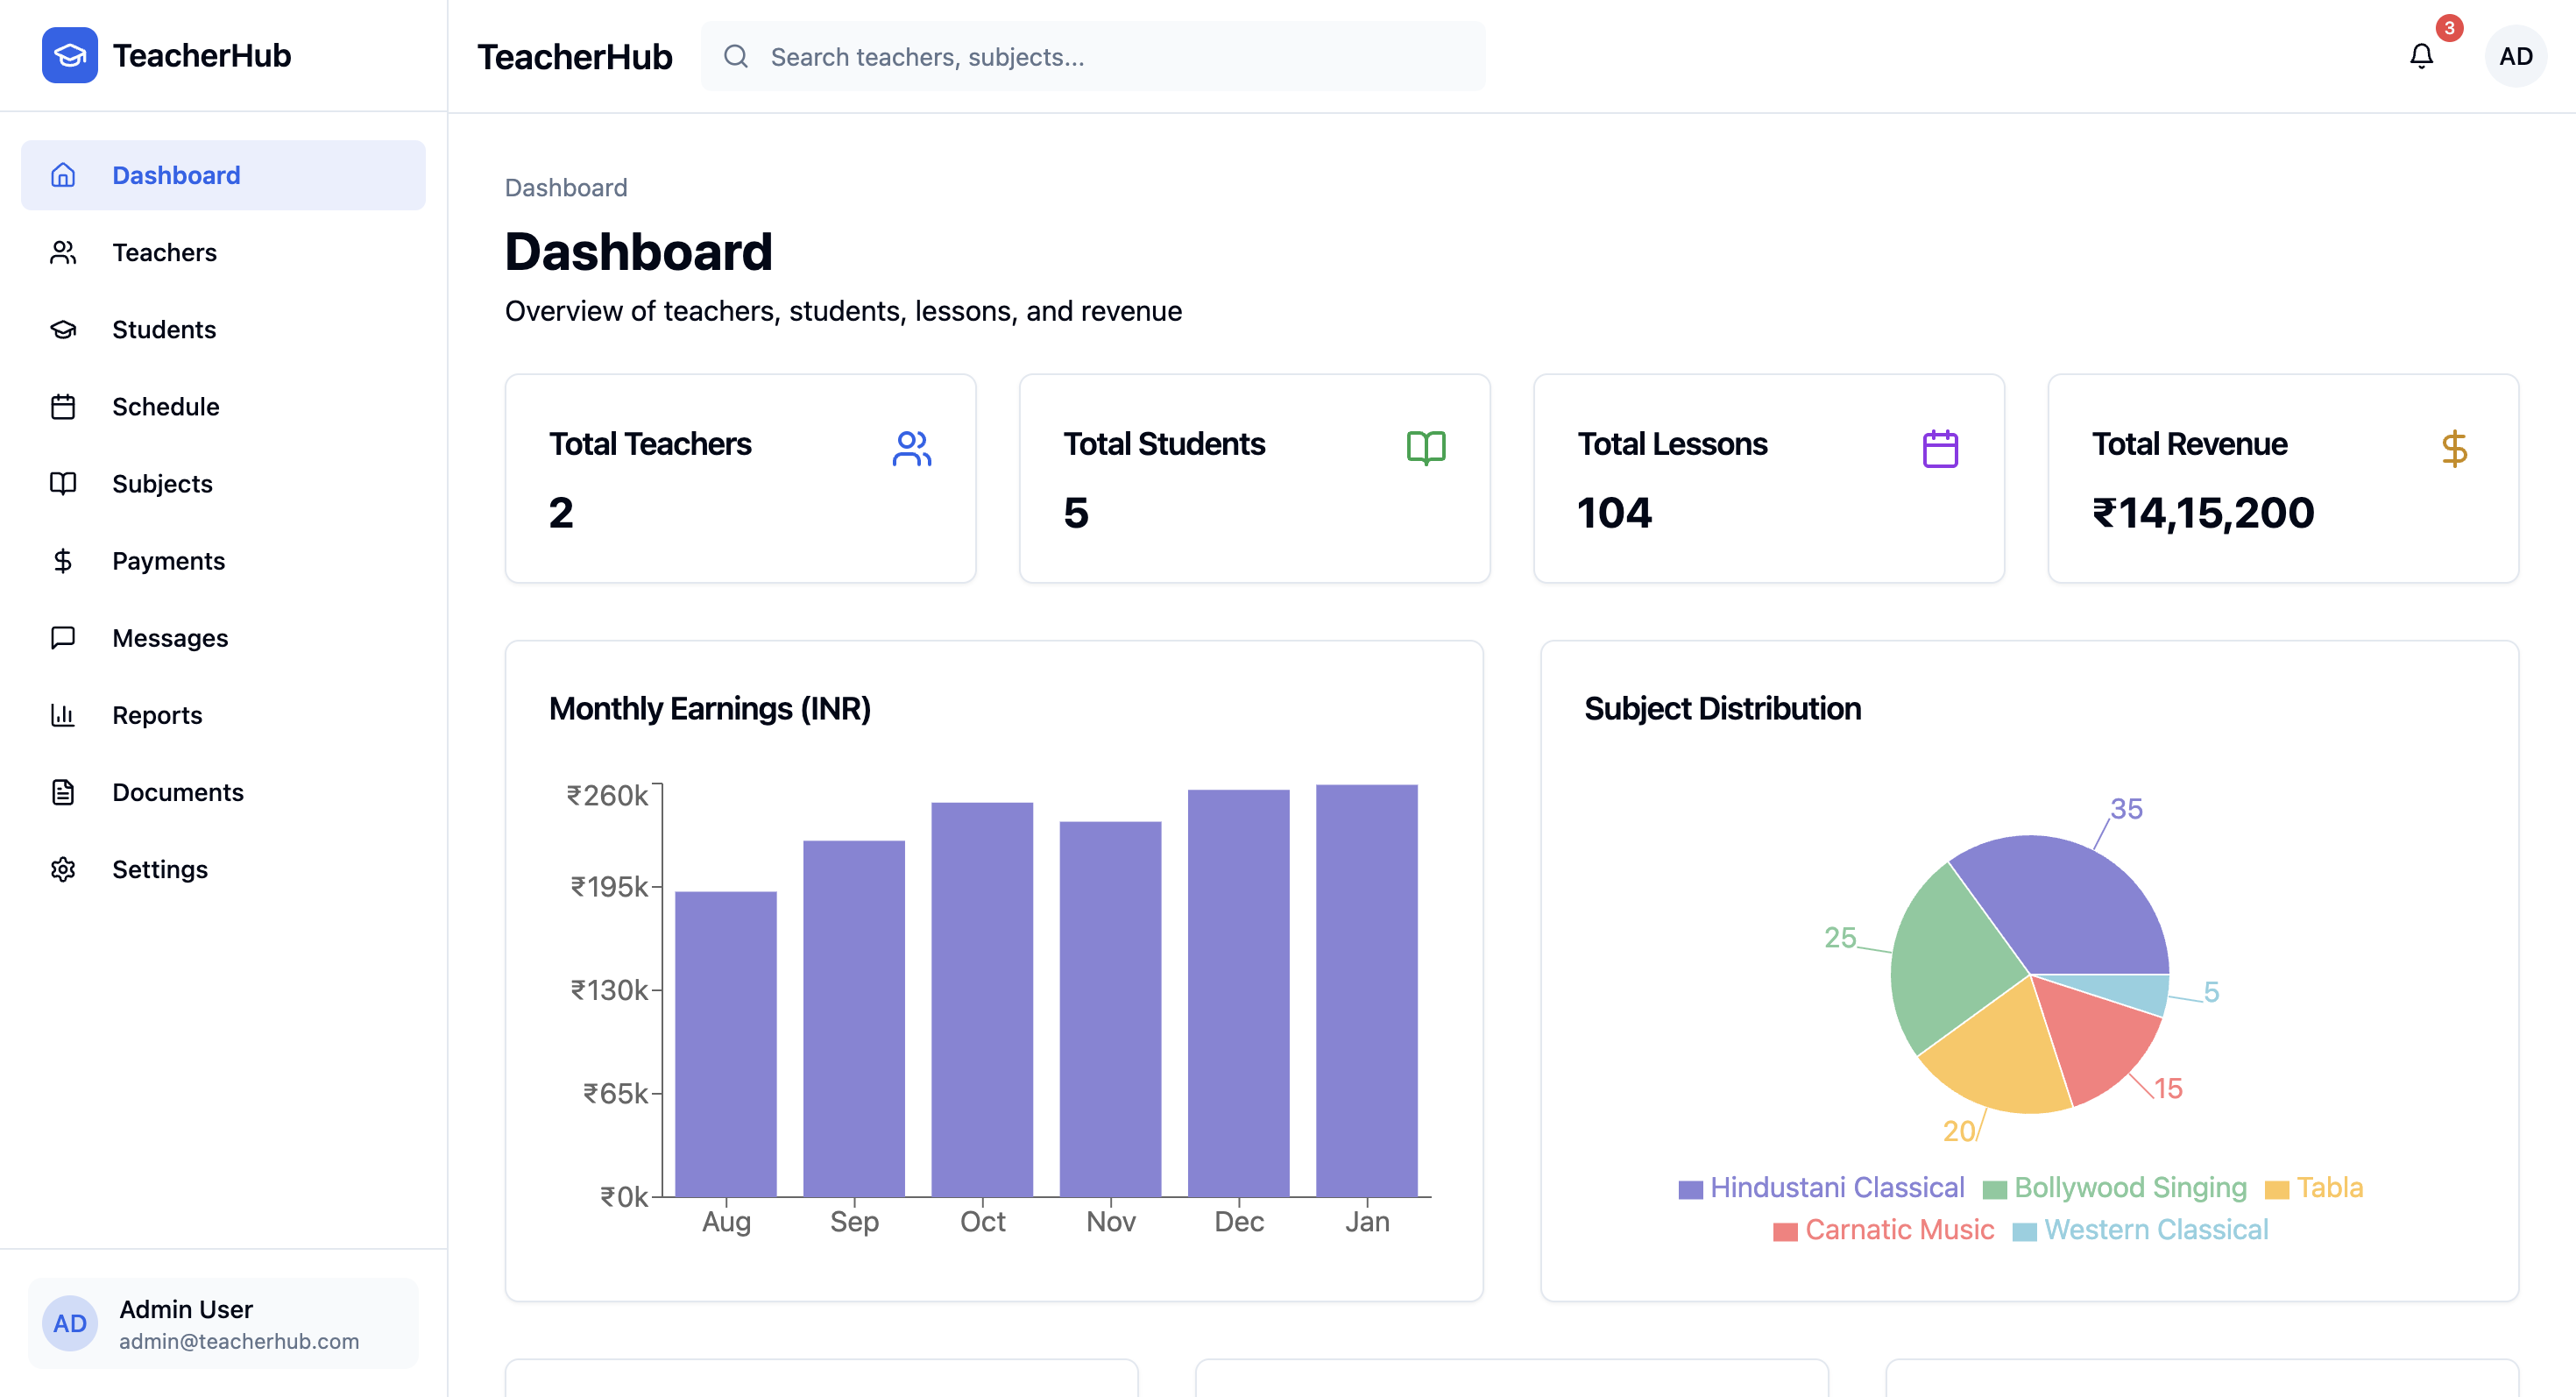Click the dollar icon on Total Revenue card
Screen dimensions: 2576x1397
pyautogui.click(x=2454, y=448)
